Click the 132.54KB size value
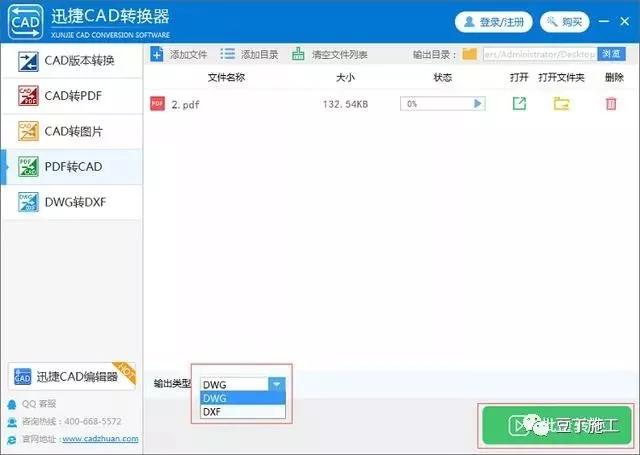Image resolution: width=640 pixels, height=455 pixels. tap(345, 104)
